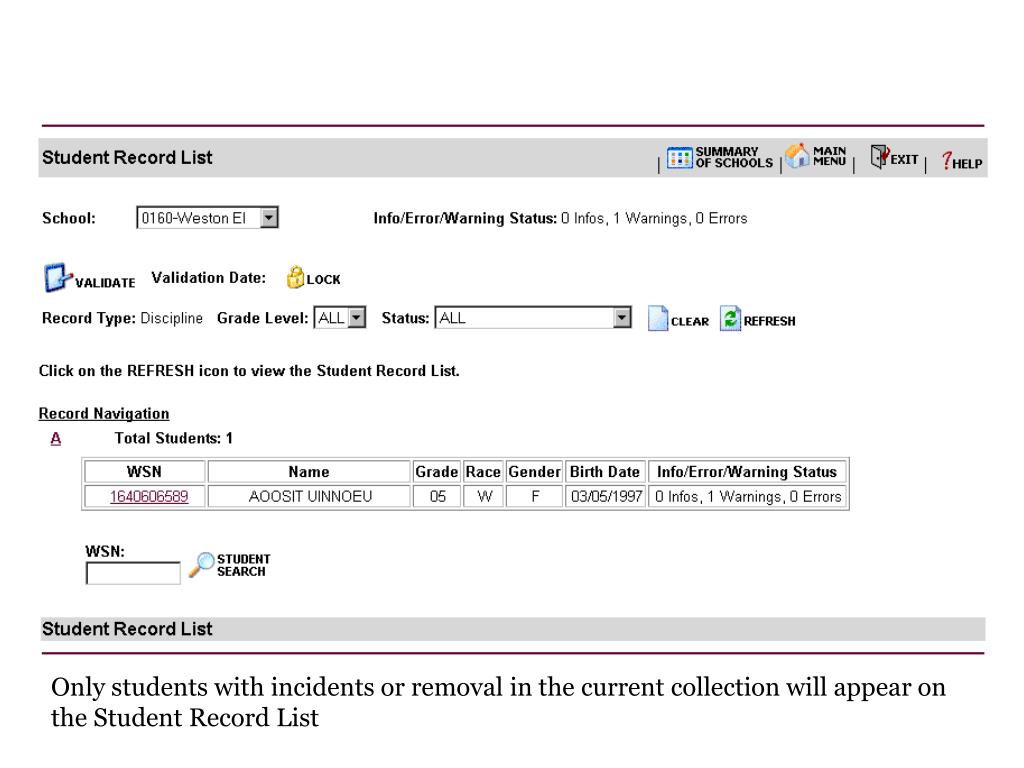Click row status 0 Infos, 1 Warnings cell
Viewport: 1024px width, 768px height.
[x=748, y=496]
